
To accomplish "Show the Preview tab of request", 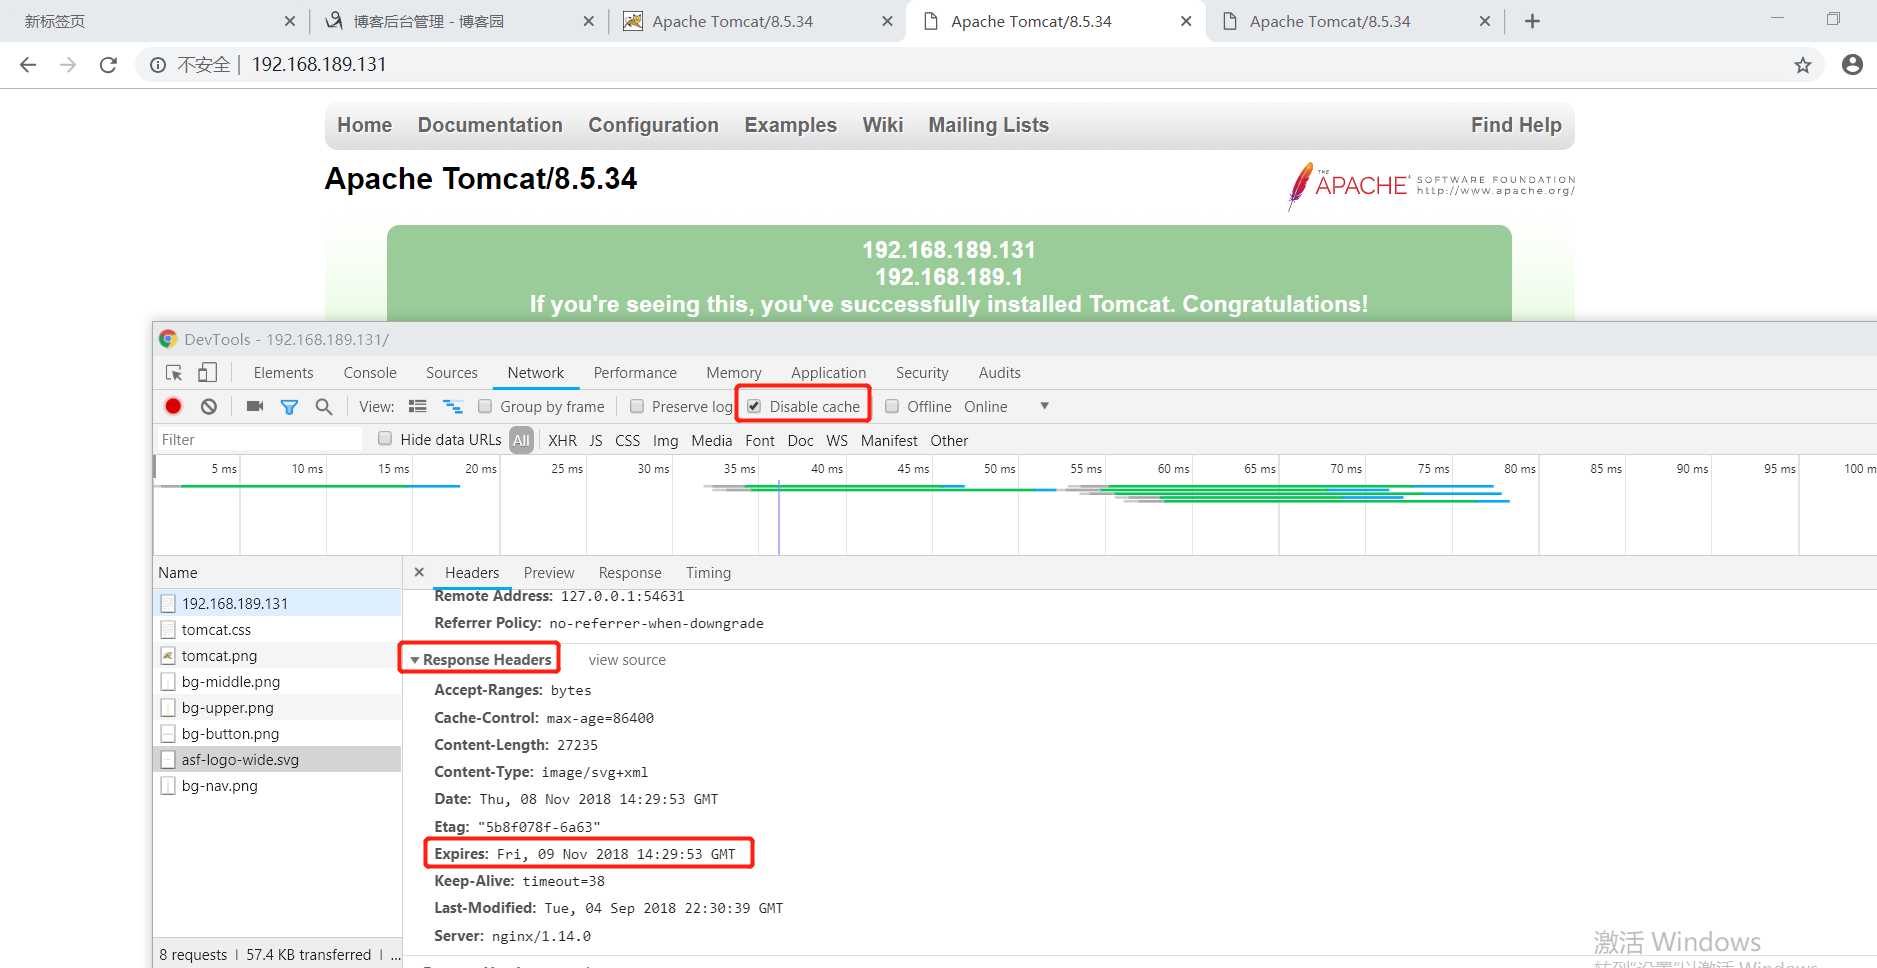I will pos(549,573).
